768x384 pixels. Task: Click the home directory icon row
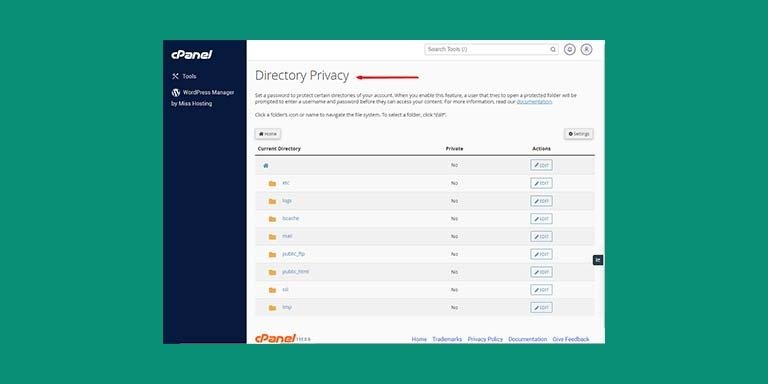point(265,166)
